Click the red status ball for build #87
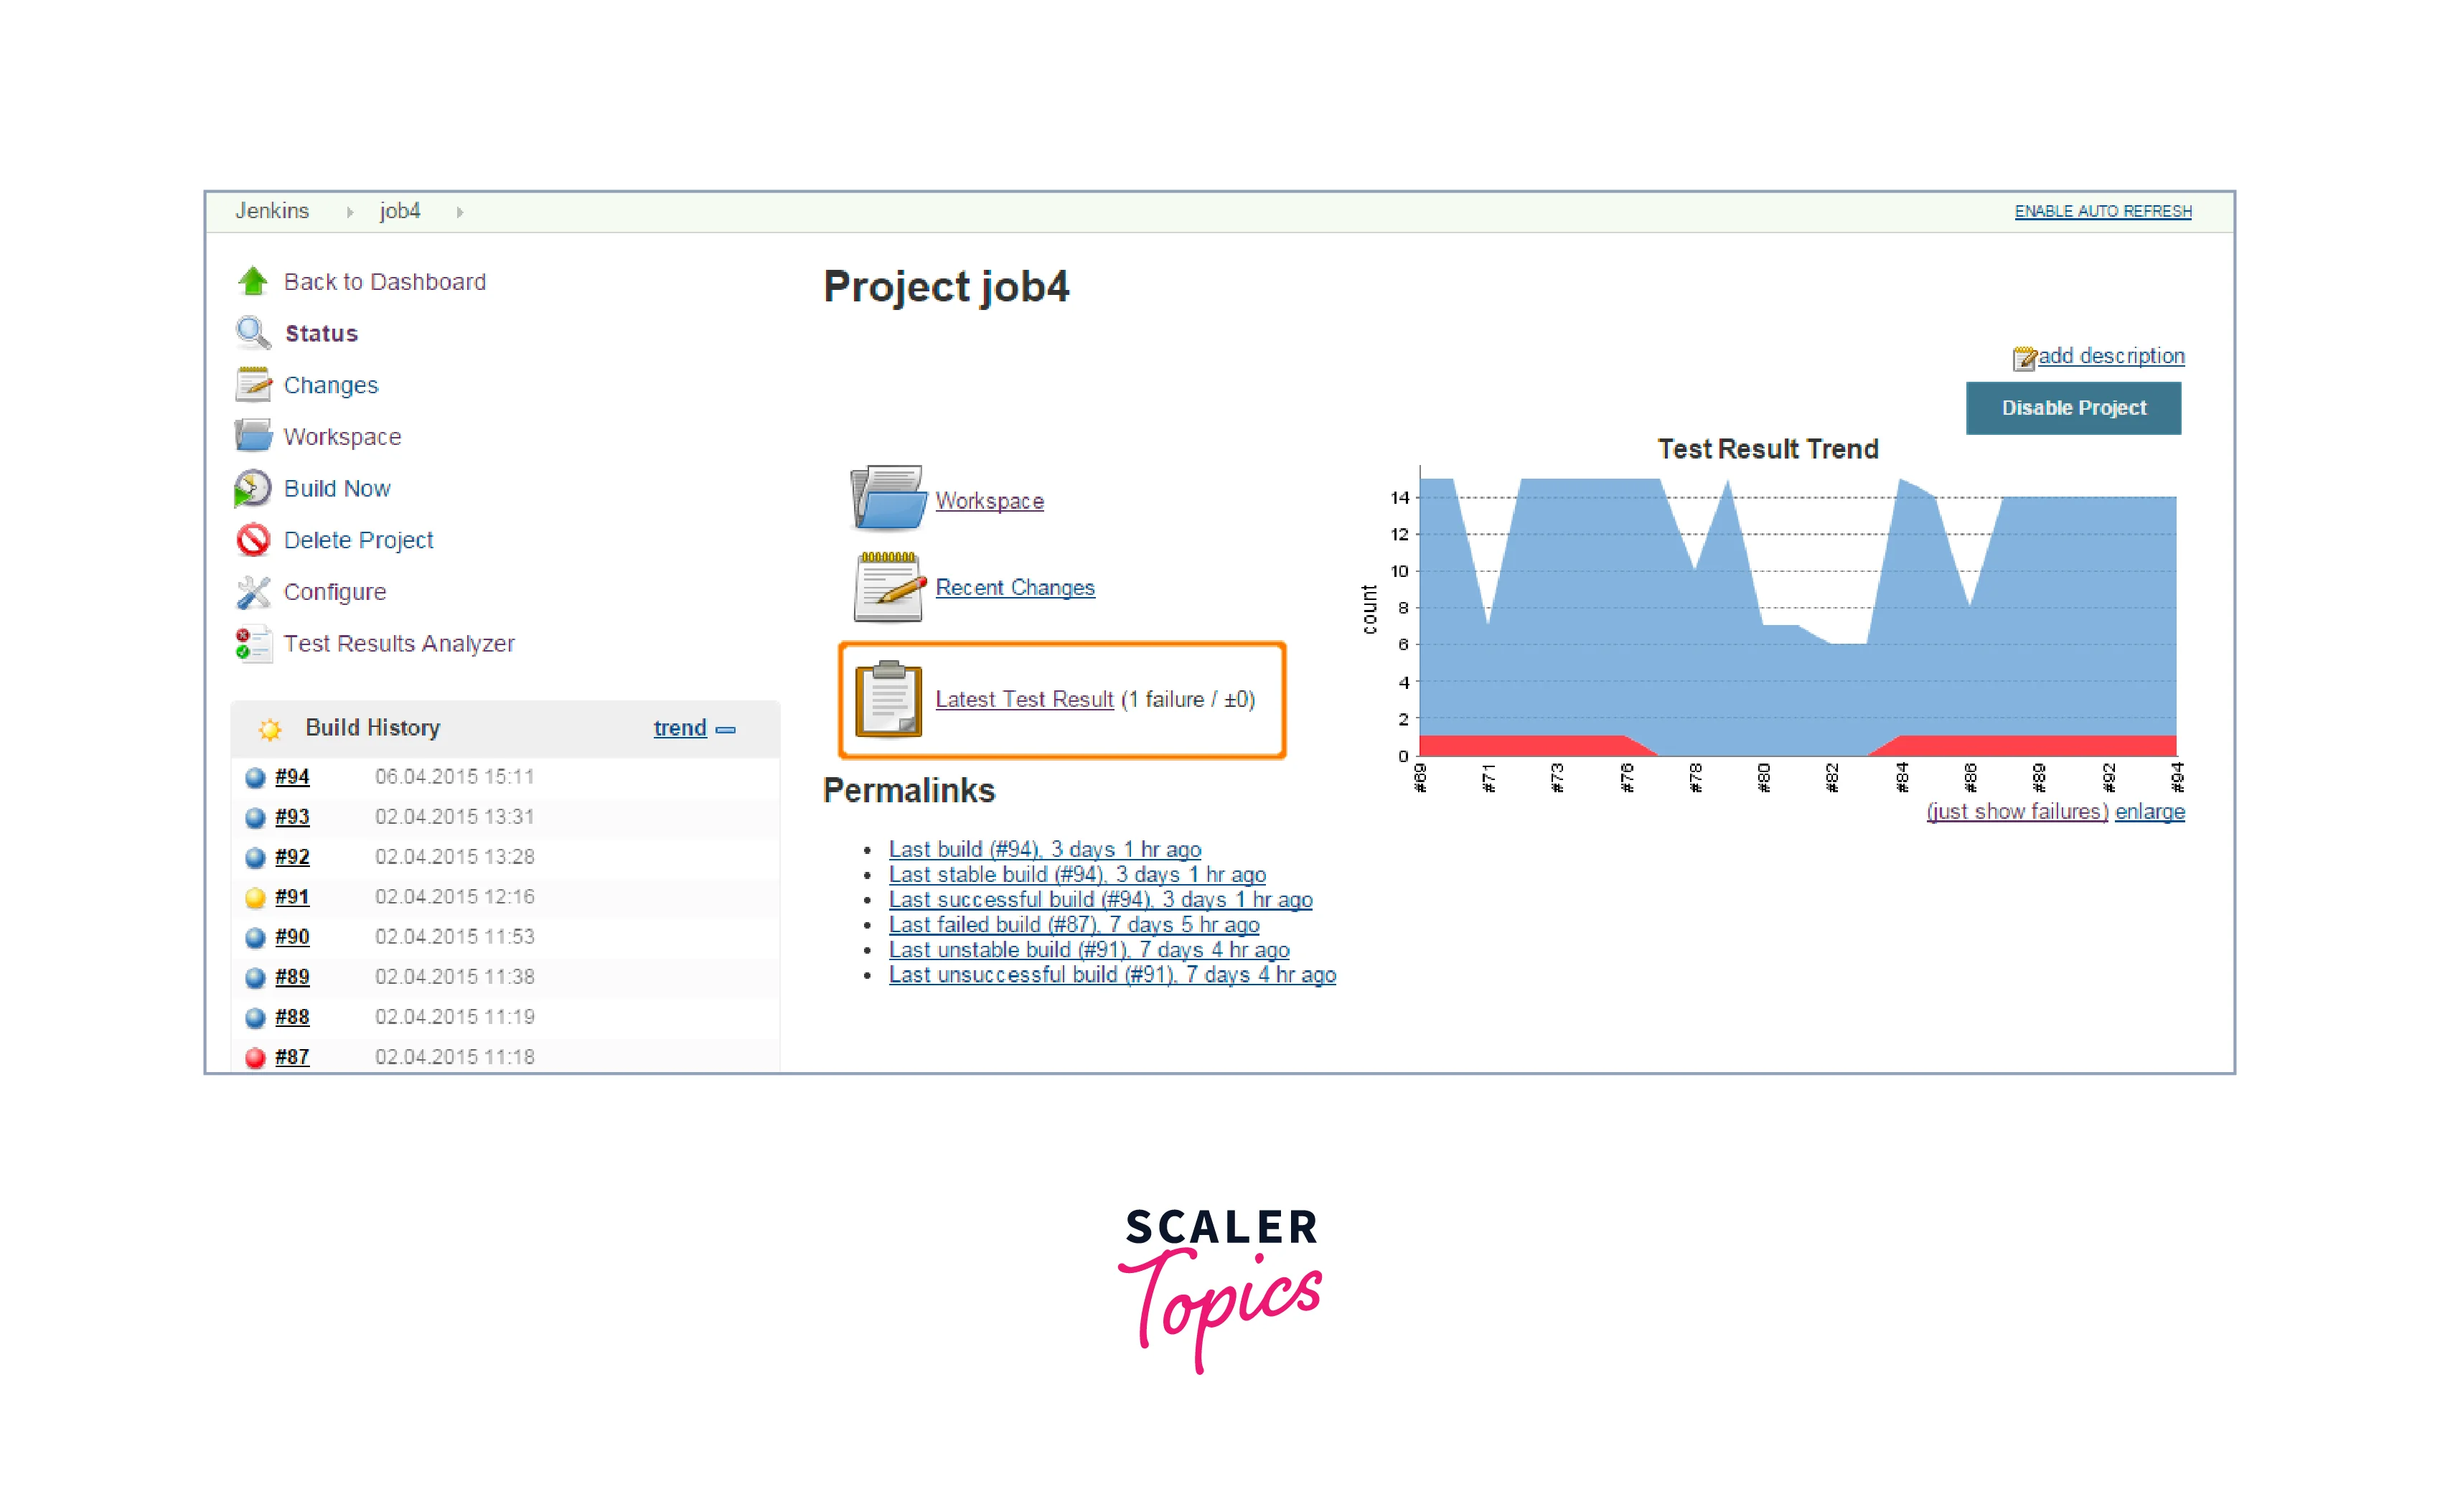The width and height of the screenshot is (2440, 1512). (x=255, y=1057)
